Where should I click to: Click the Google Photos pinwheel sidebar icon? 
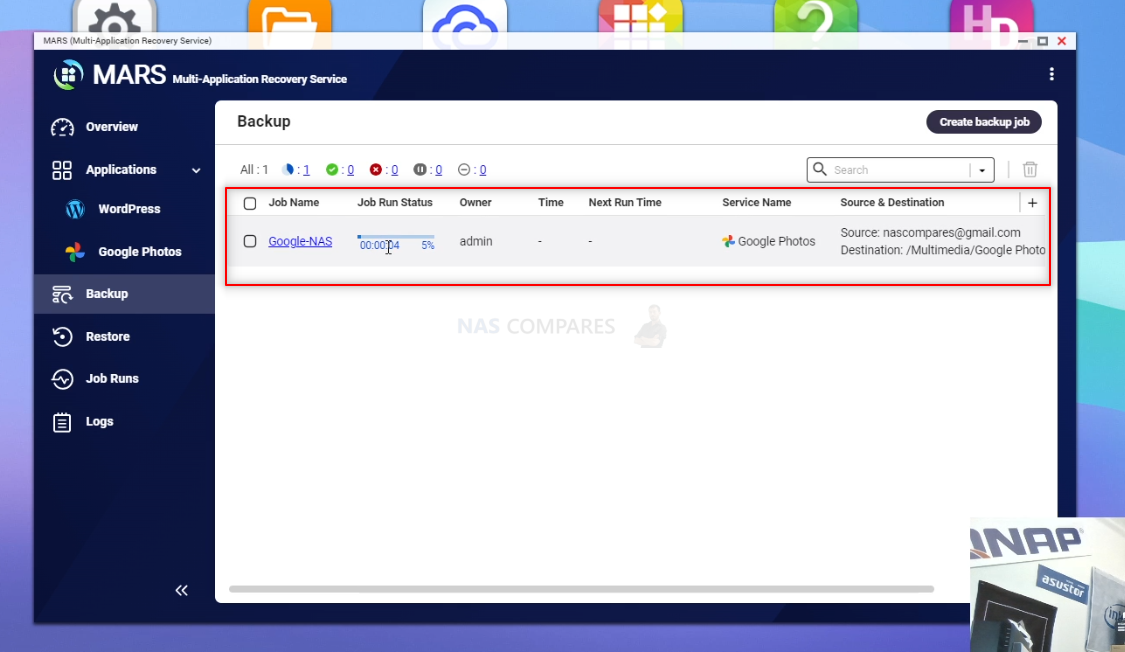click(75, 252)
